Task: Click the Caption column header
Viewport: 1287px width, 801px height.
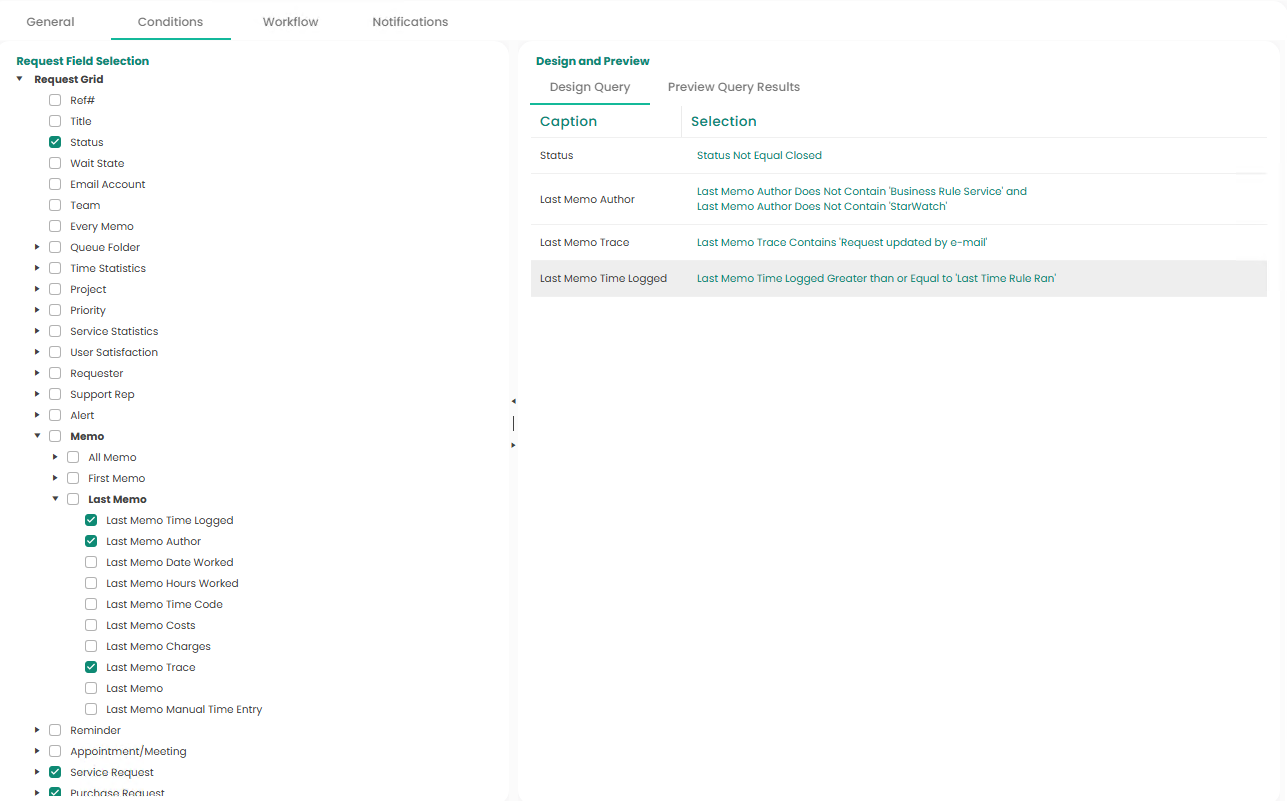Action: 568,121
